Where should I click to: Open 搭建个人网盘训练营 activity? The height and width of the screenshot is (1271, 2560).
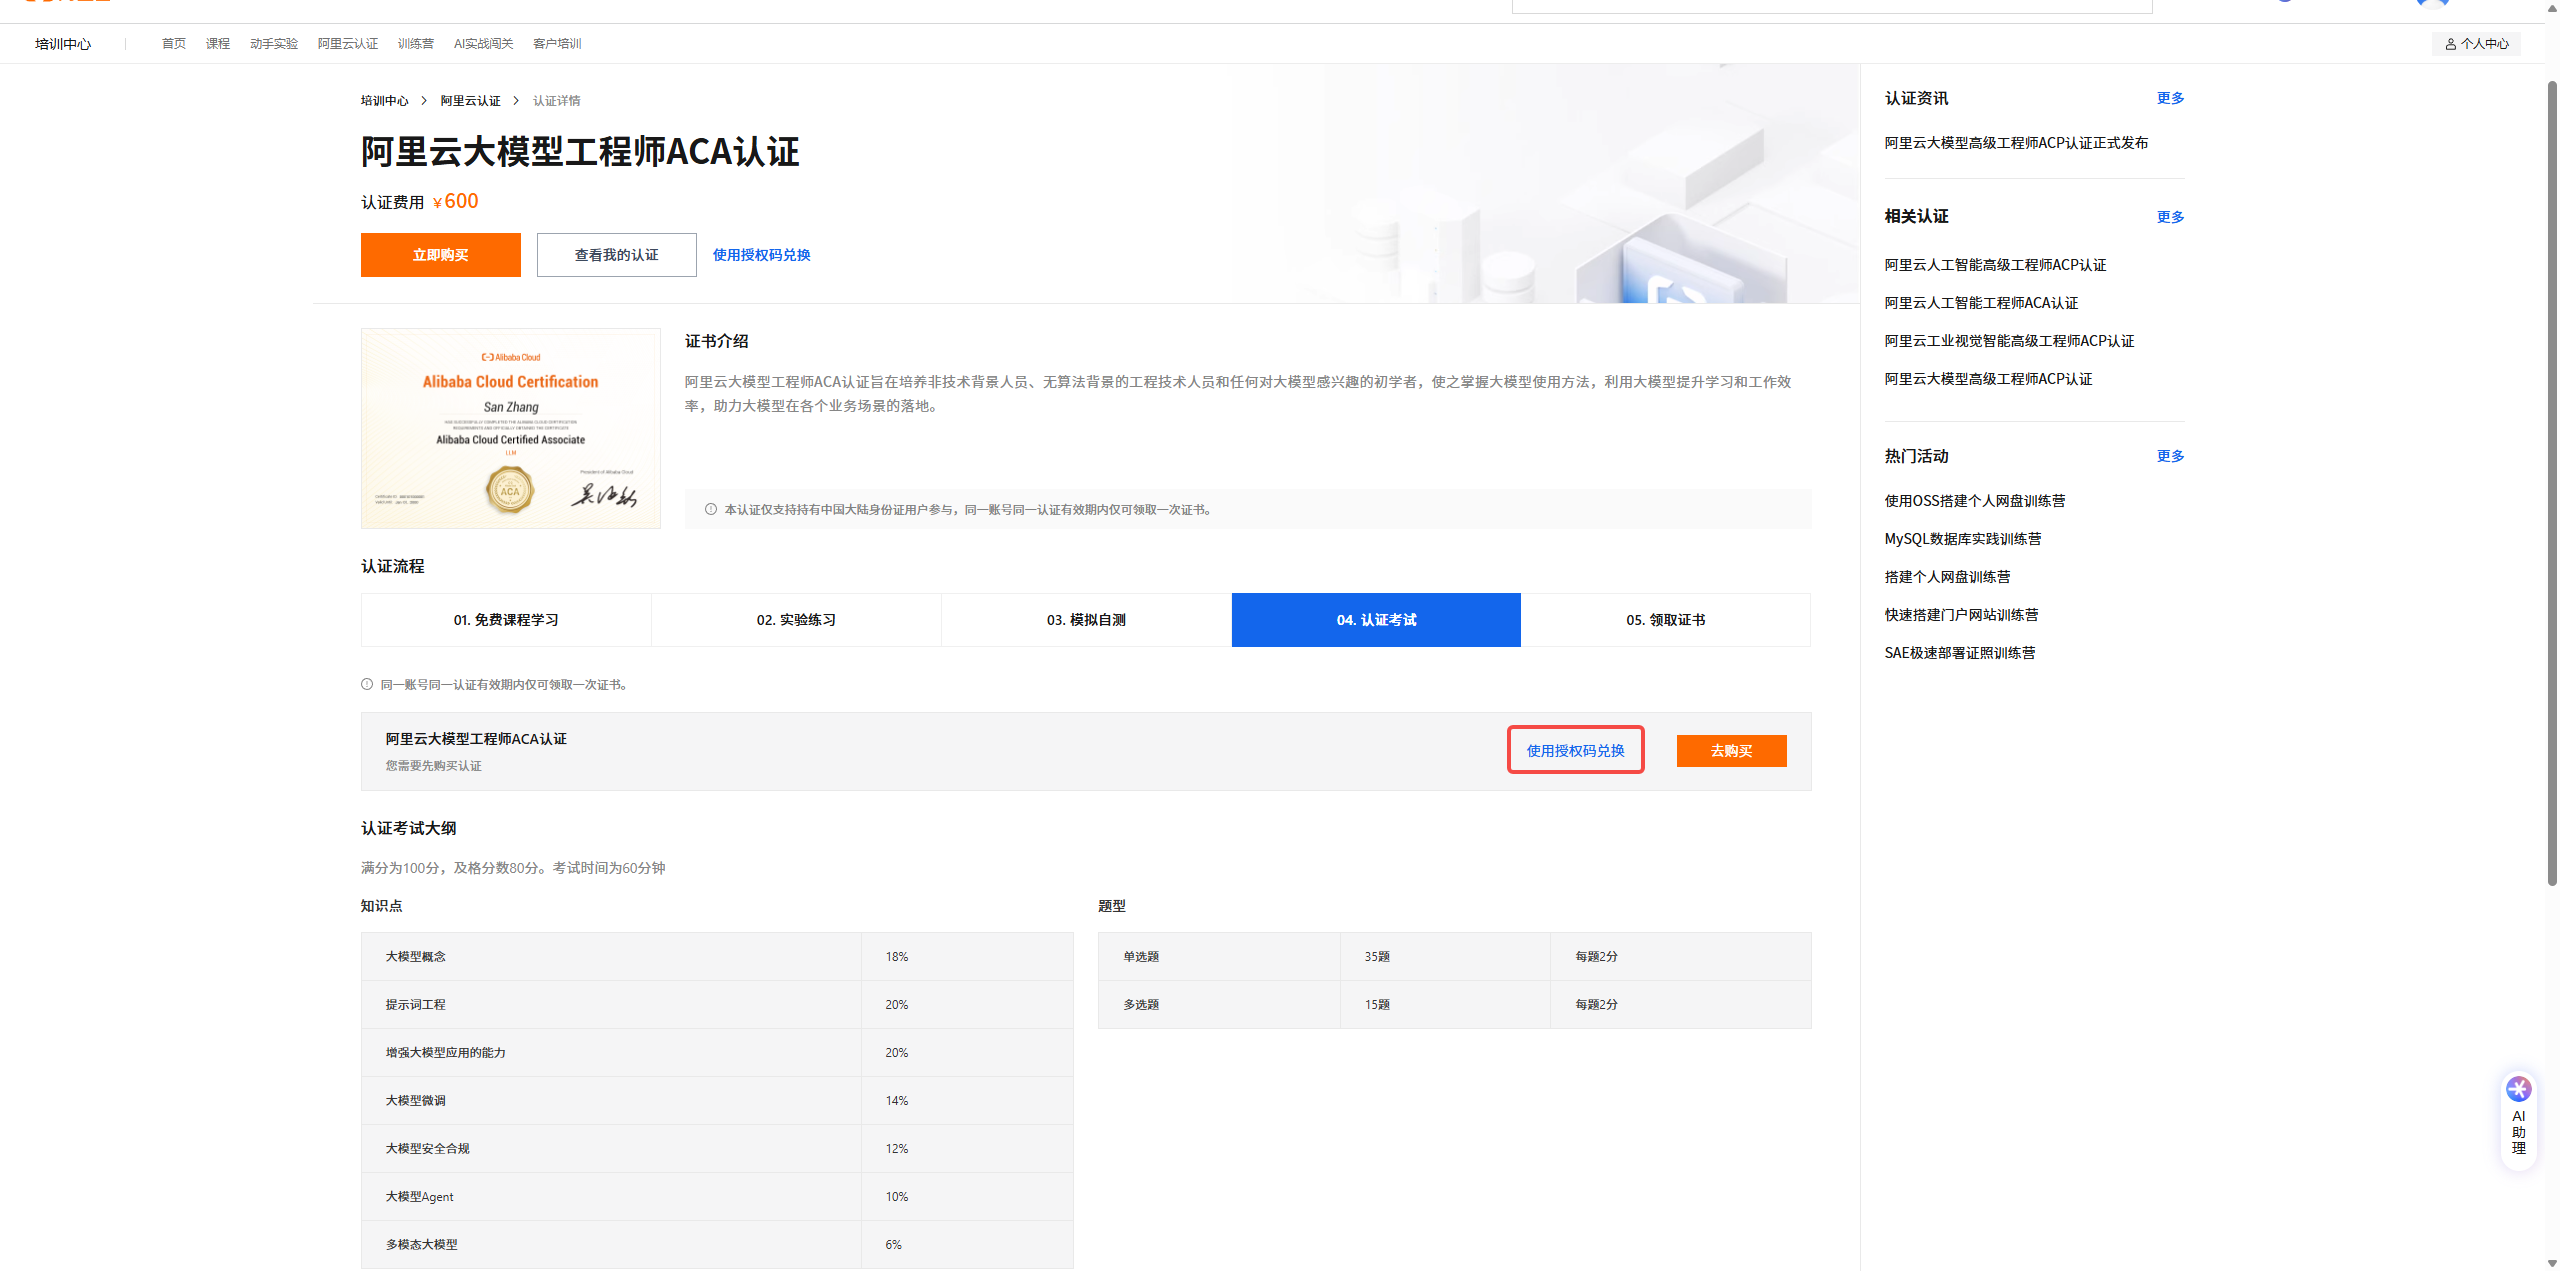click(x=1948, y=577)
